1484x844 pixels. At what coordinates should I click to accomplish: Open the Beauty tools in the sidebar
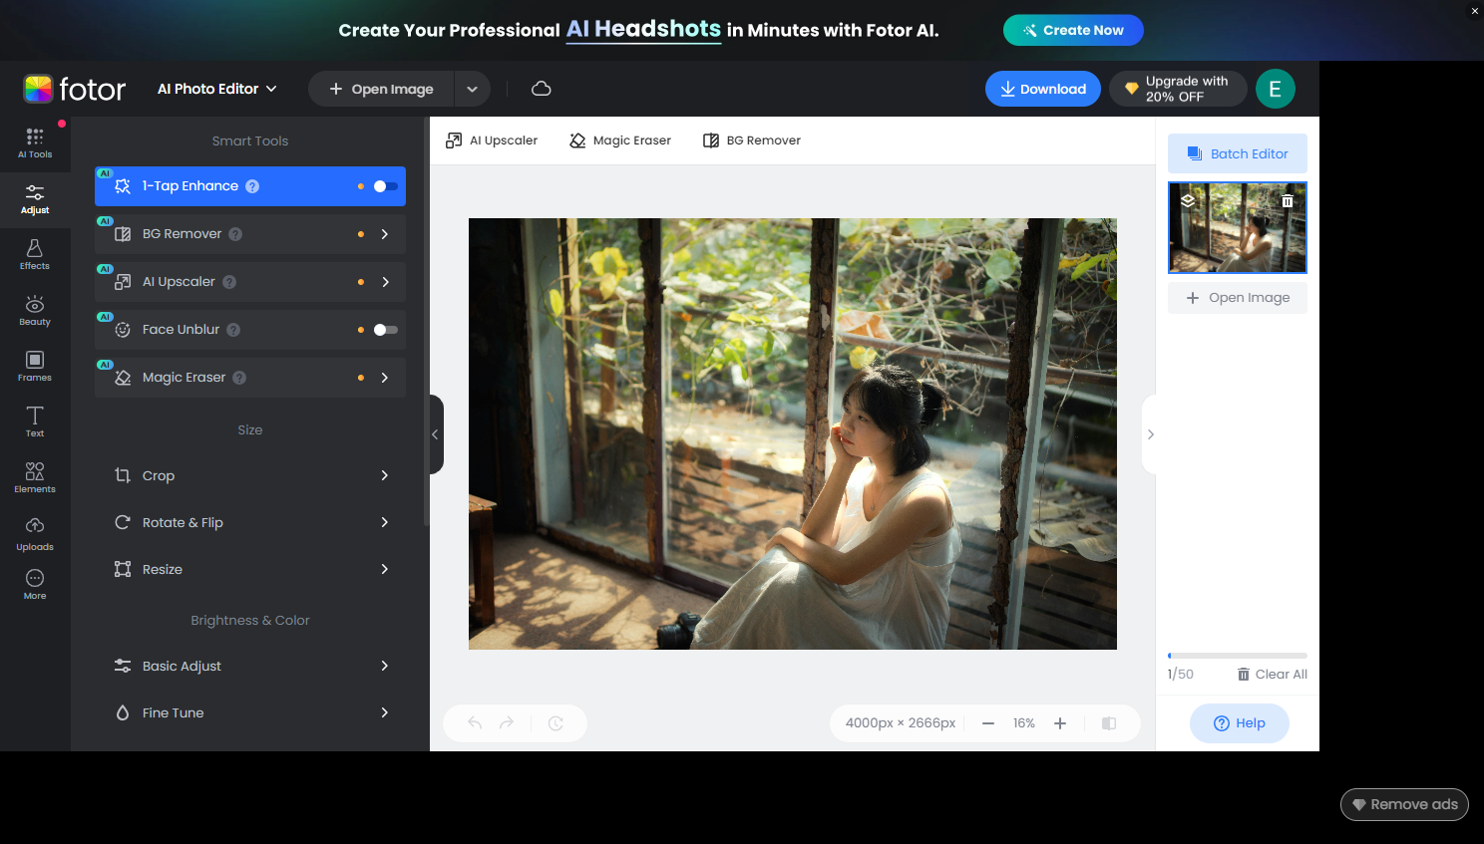pos(34,312)
